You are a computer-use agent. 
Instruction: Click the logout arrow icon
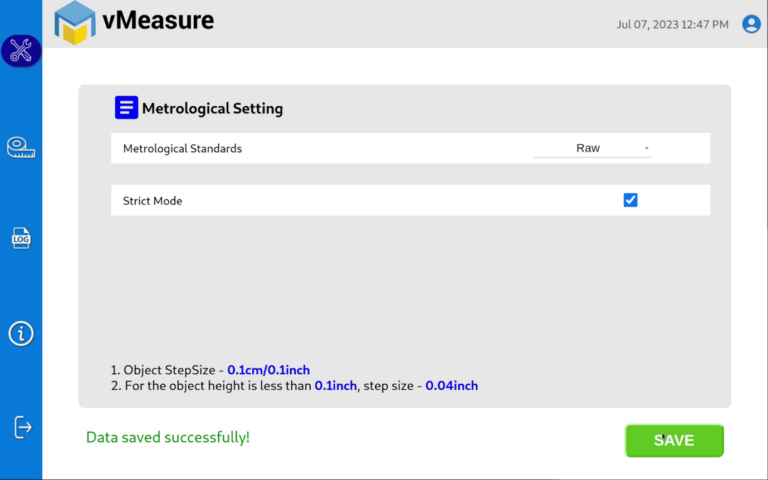(23, 427)
